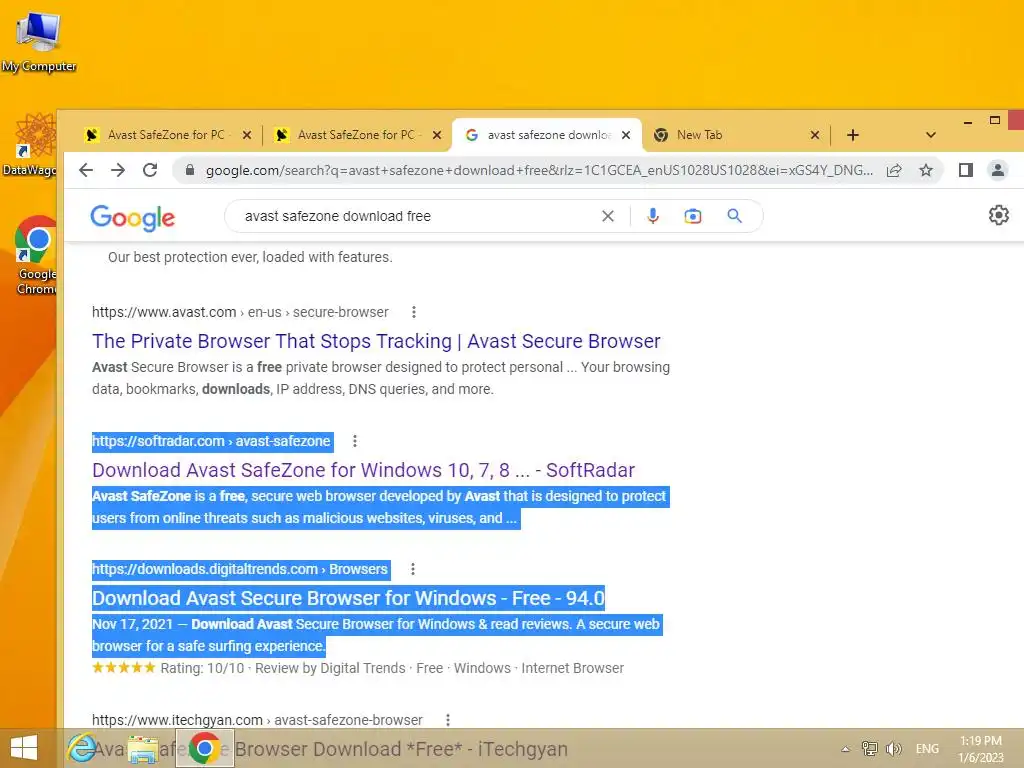The height and width of the screenshot is (768, 1024).
Task: Open Download Avast SafeZone for Windows SoftRadar link
Action: (363, 470)
